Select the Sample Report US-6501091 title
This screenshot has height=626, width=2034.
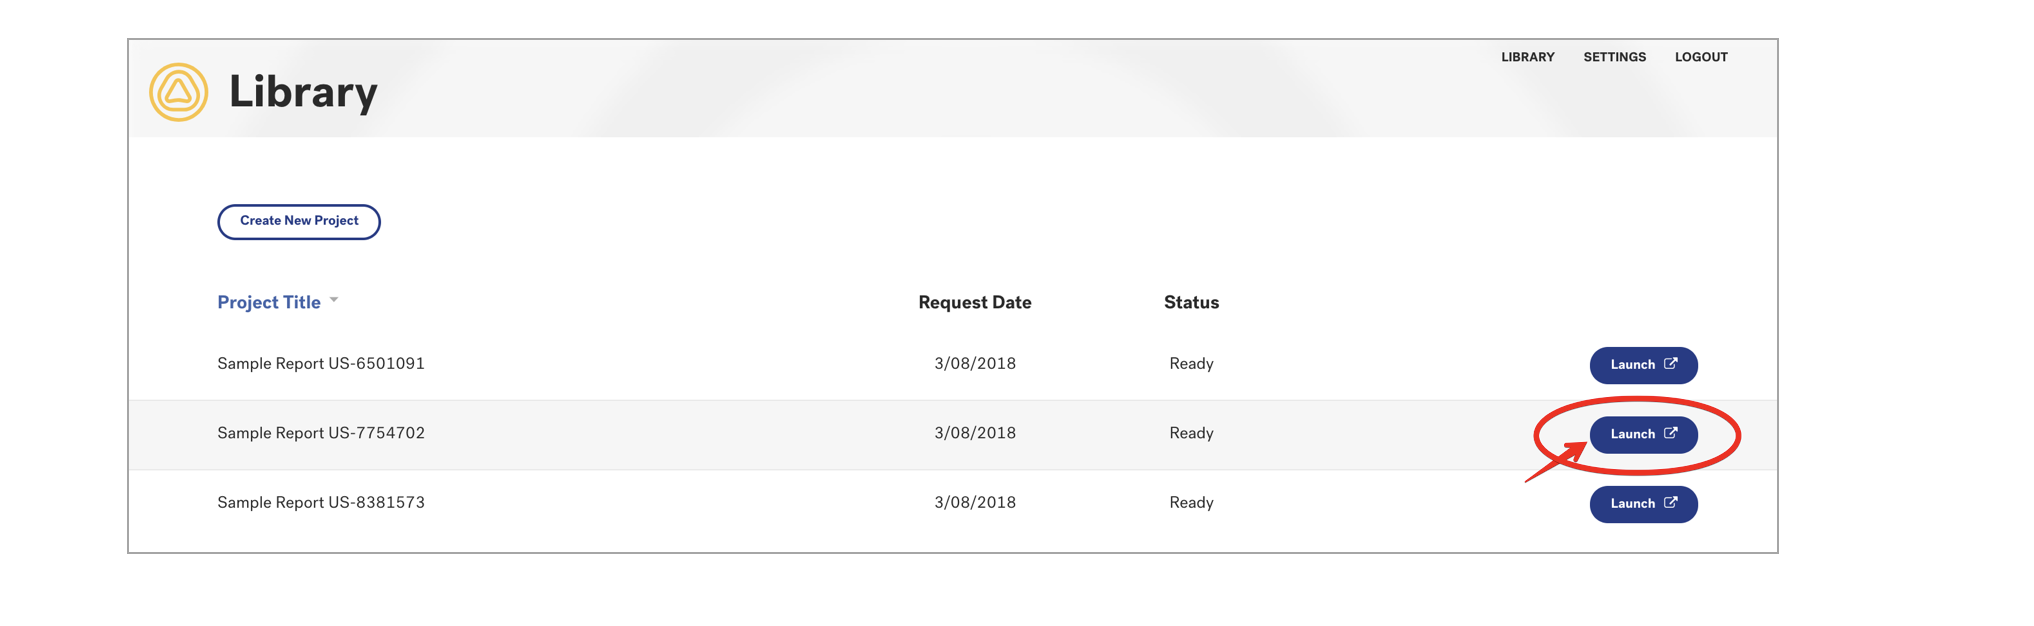pyautogui.click(x=321, y=363)
